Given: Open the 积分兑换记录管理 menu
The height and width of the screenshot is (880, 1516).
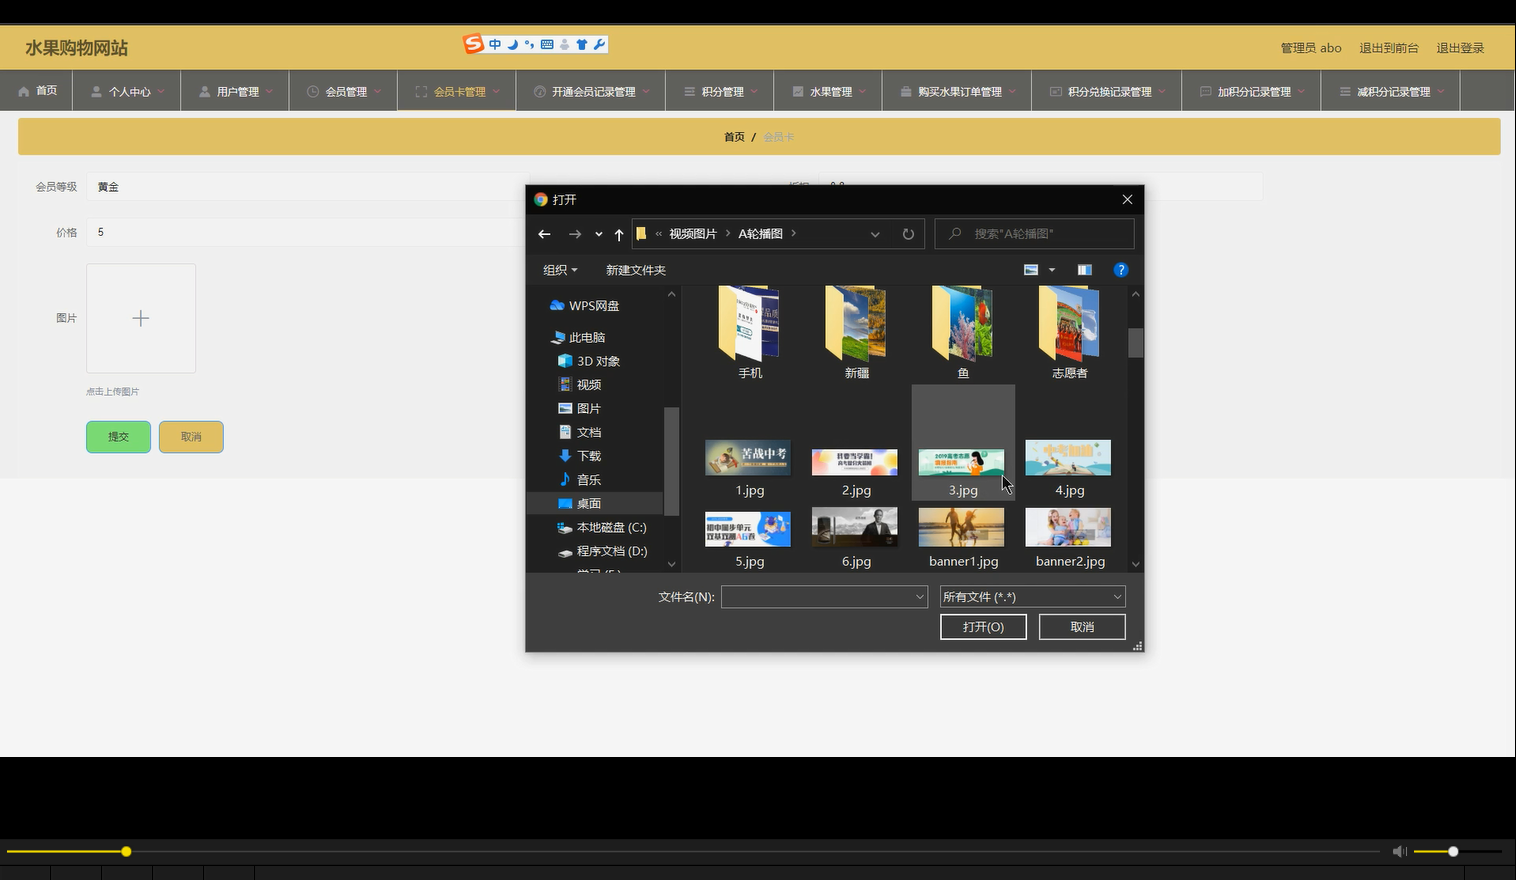Looking at the screenshot, I should click(1106, 91).
